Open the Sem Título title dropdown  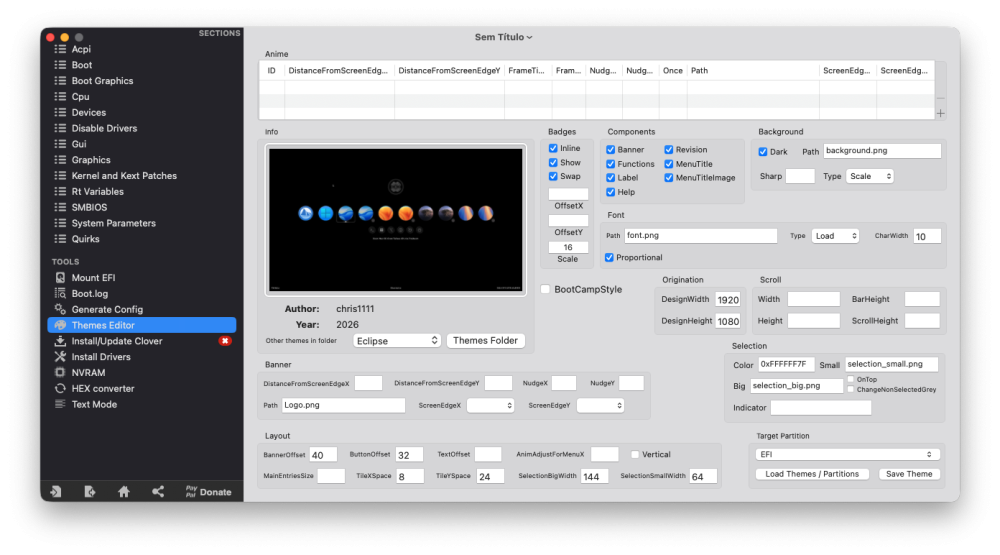(x=503, y=37)
